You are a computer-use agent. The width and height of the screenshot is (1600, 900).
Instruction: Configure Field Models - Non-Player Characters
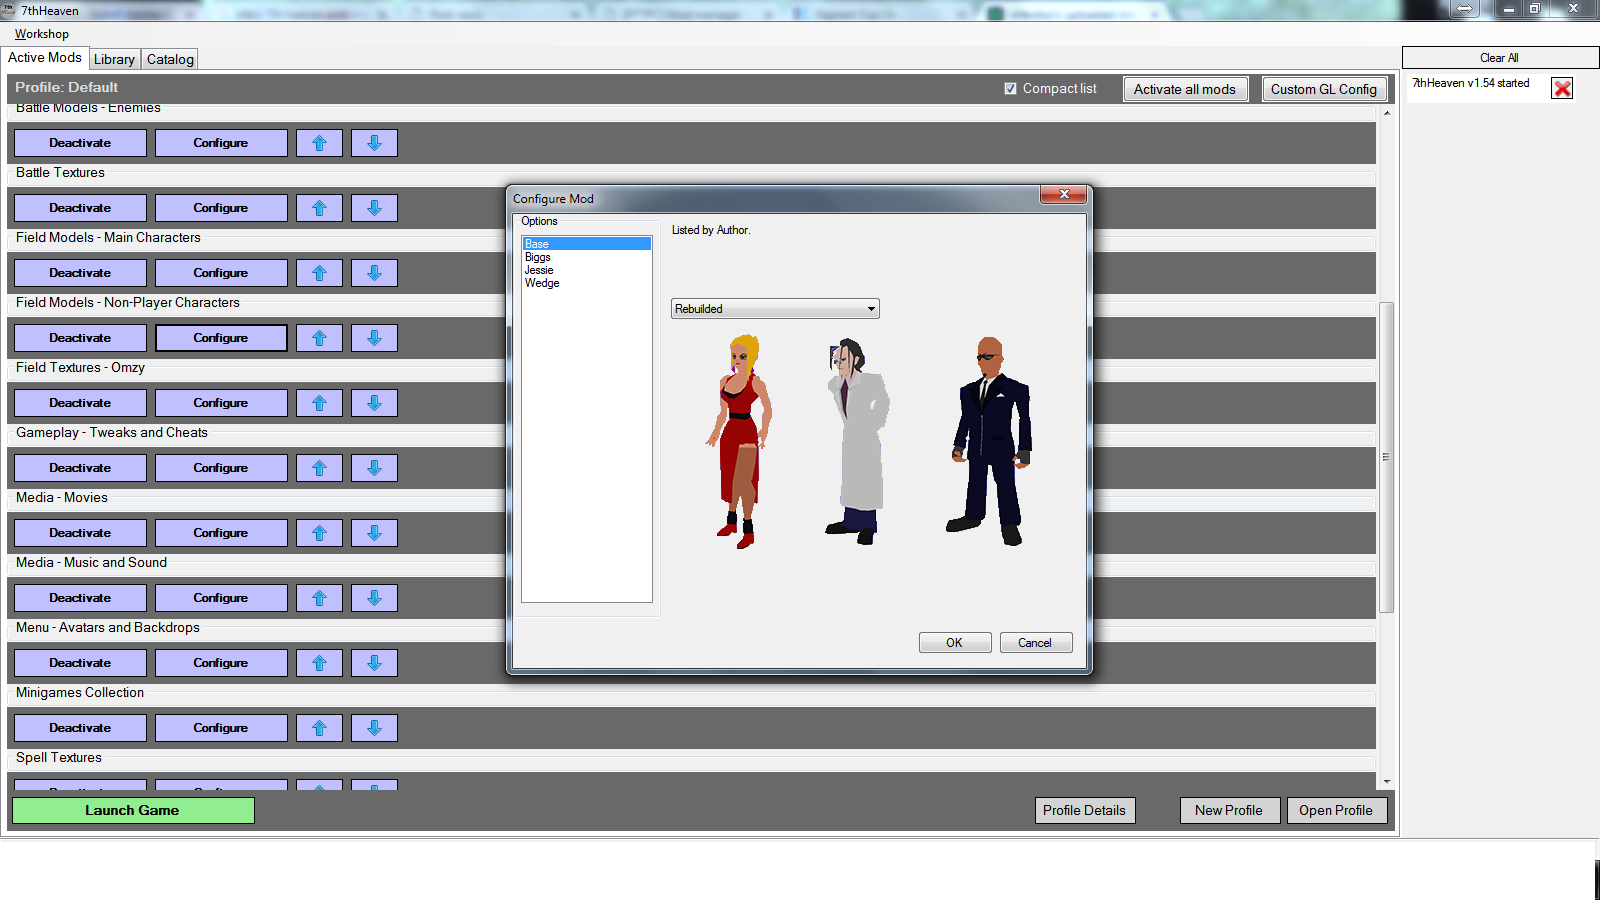click(x=221, y=338)
